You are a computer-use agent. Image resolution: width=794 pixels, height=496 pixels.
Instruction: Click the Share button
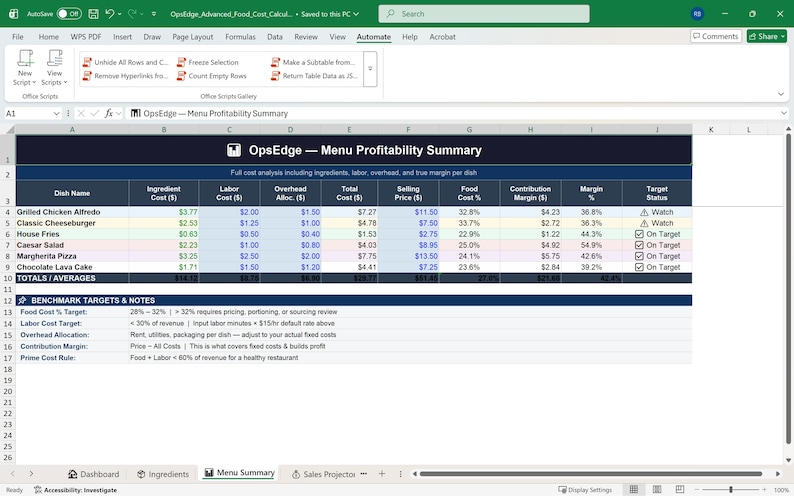(x=766, y=36)
